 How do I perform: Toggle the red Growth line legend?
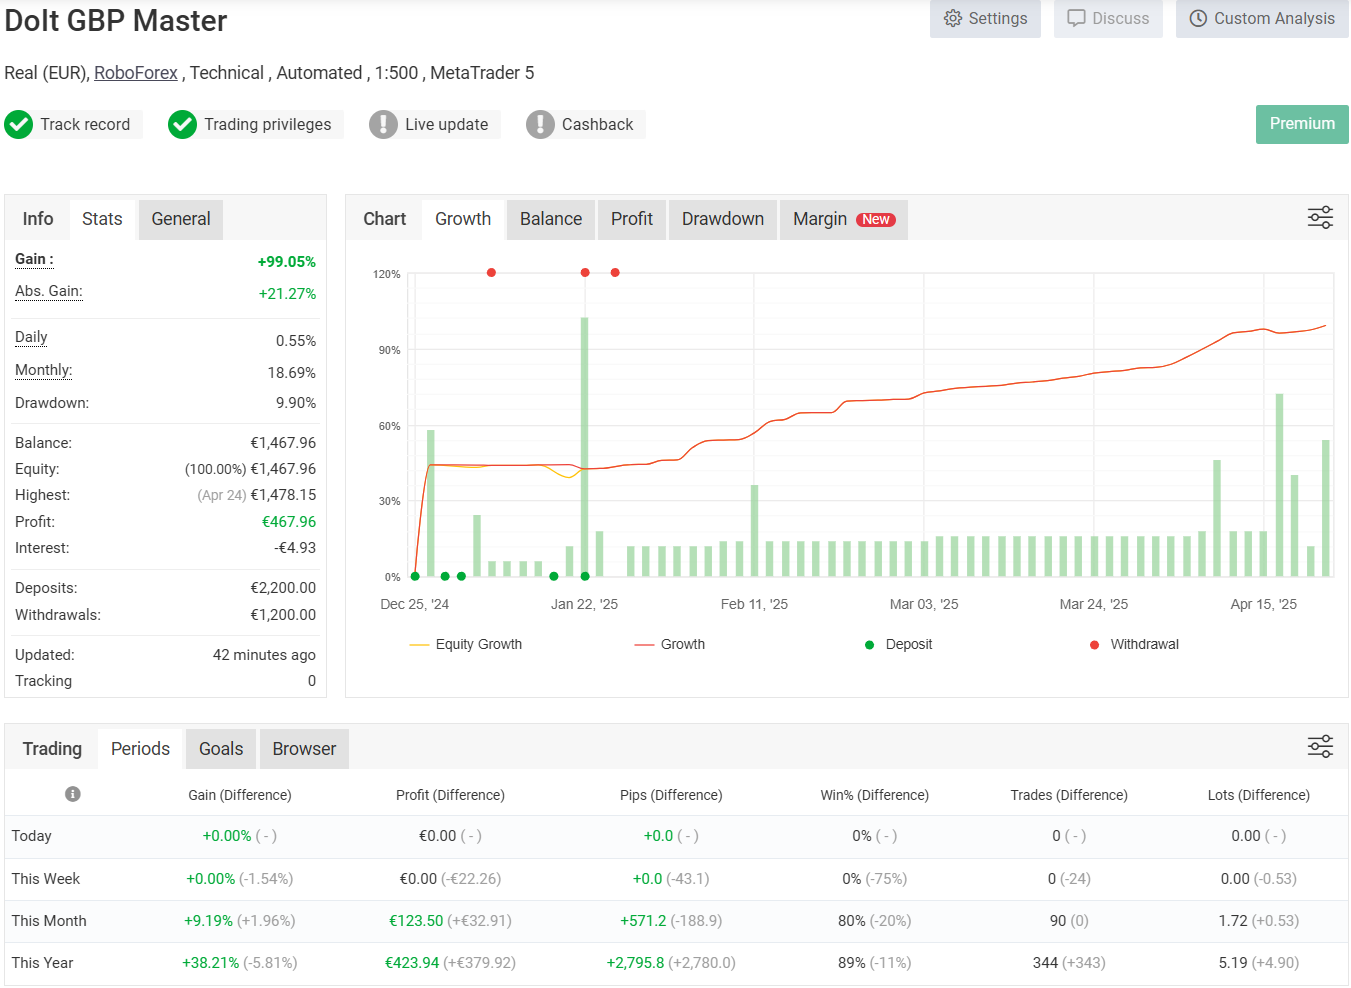click(670, 645)
